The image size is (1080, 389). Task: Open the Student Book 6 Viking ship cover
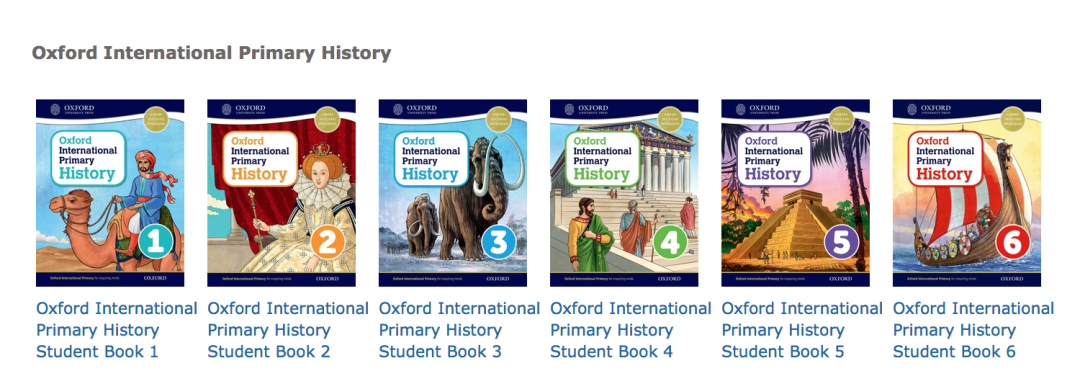pos(967,193)
